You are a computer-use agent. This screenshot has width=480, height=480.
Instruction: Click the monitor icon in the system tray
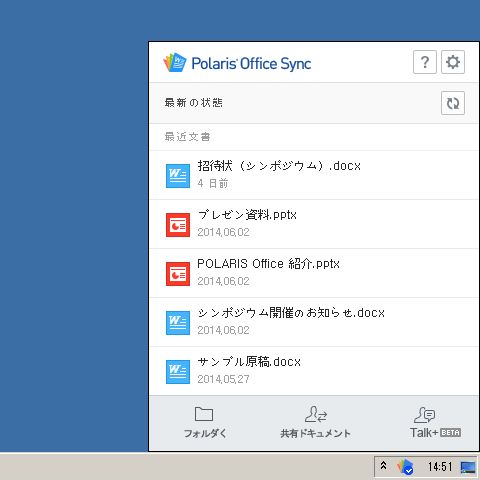[x=468, y=467]
